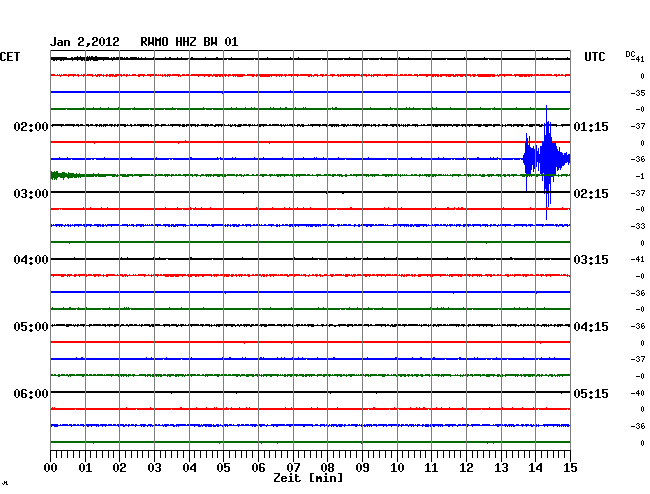The image size is (650, 494).
Task: Click minute tick label 07 on axis
Action: pos(293,467)
